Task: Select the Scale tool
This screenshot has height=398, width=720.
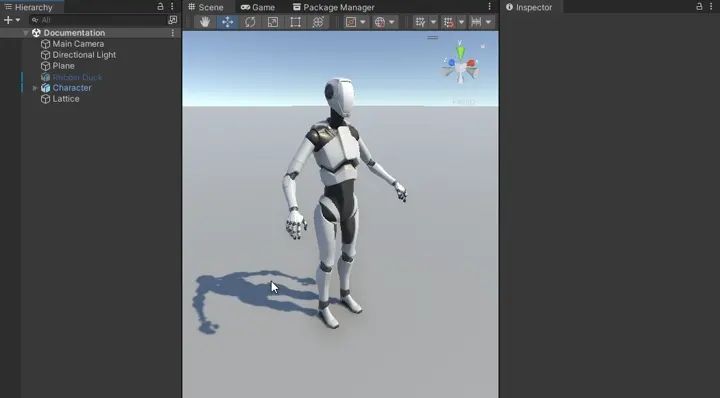Action: (273, 22)
